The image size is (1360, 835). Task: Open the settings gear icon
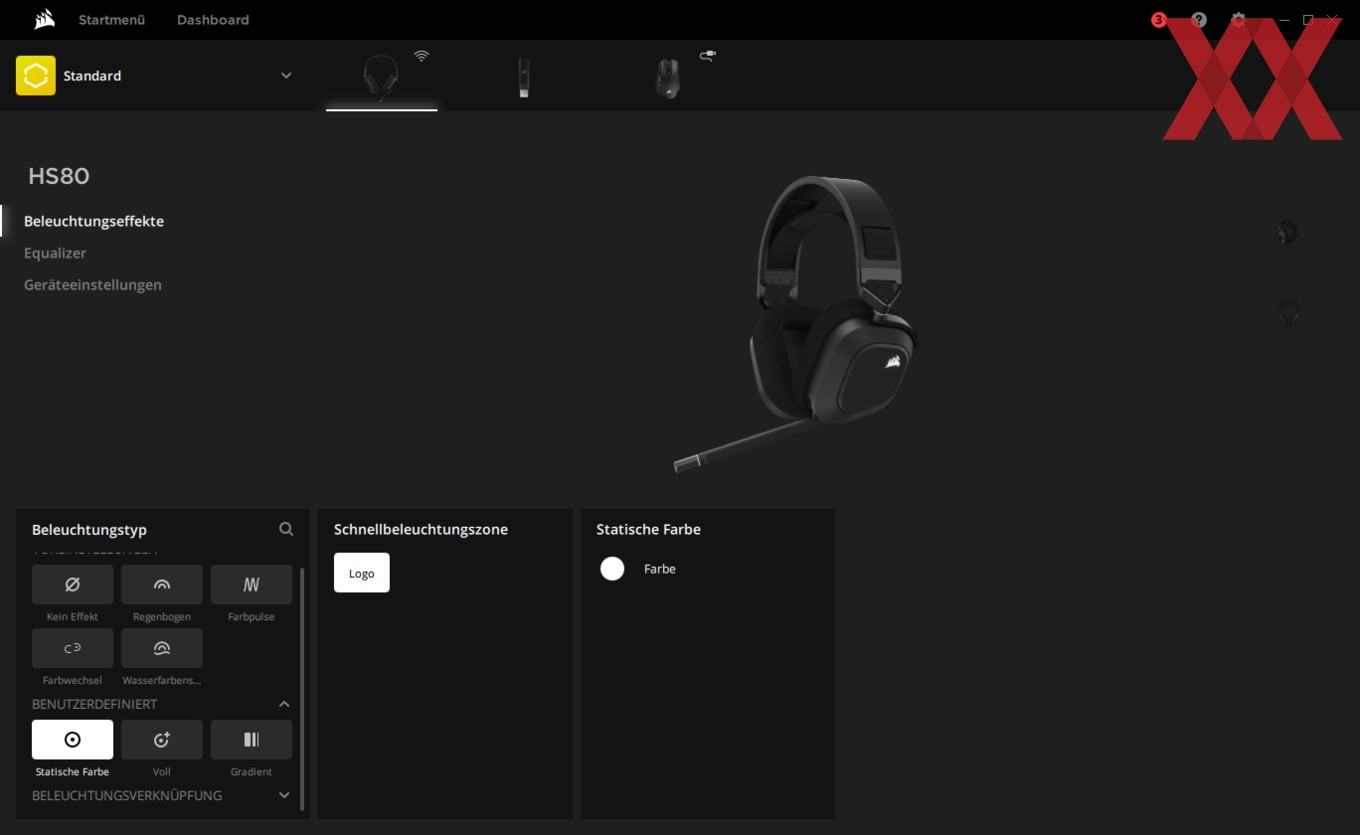[x=1238, y=20]
